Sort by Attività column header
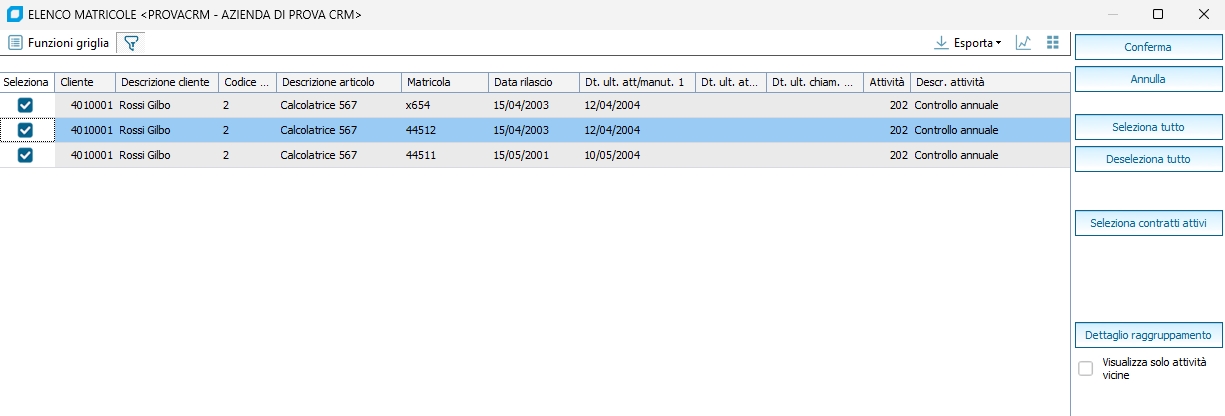The height and width of the screenshot is (416, 1225). [886, 82]
